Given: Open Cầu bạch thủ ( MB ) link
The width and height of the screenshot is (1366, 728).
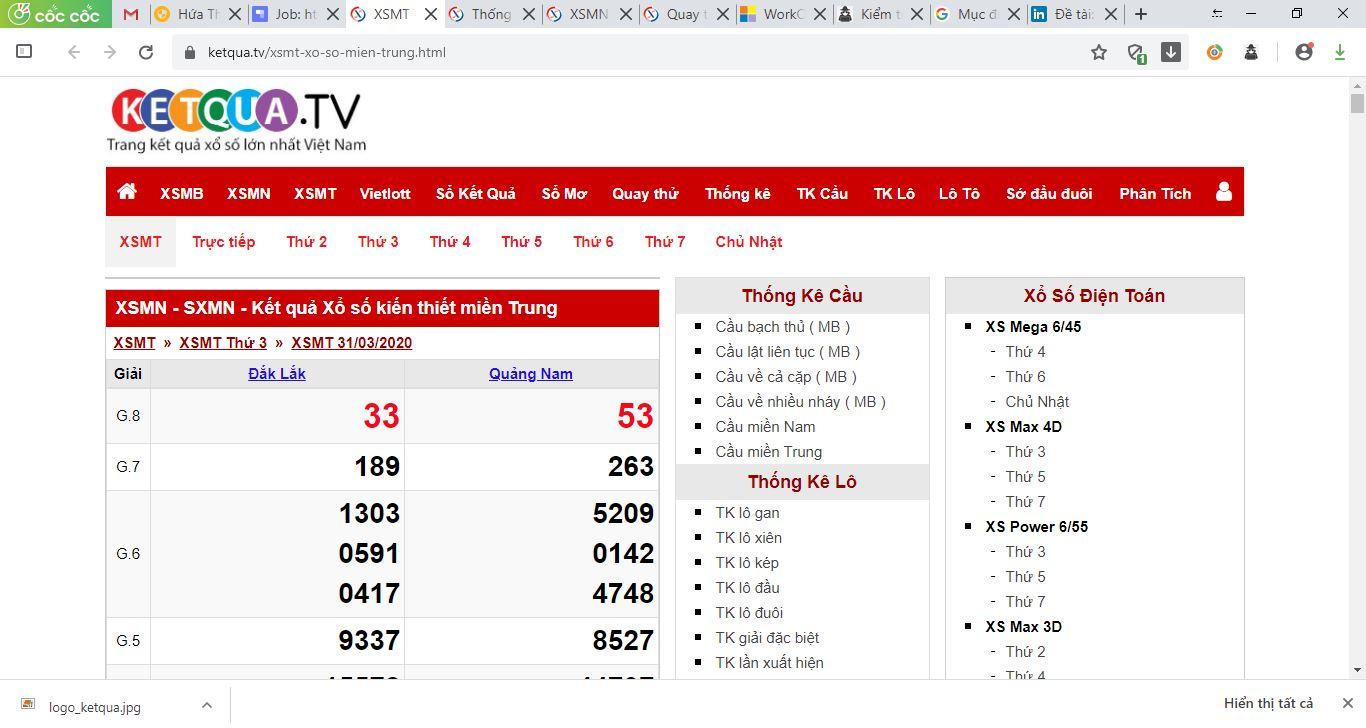Looking at the screenshot, I should pyautogui.click(x=783, y=326).
